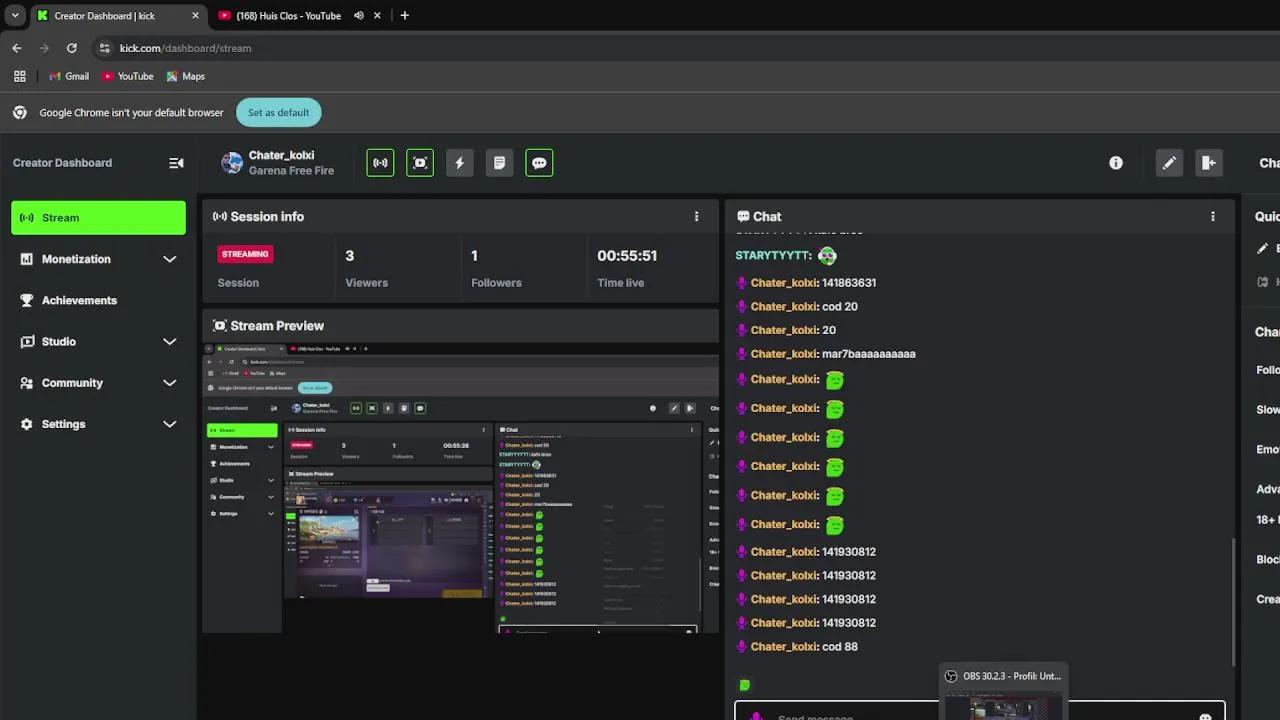This screenshot has height=720, width=1280.
Task: Open the Achievements sidebar item
Action: [x=98, y=300]
